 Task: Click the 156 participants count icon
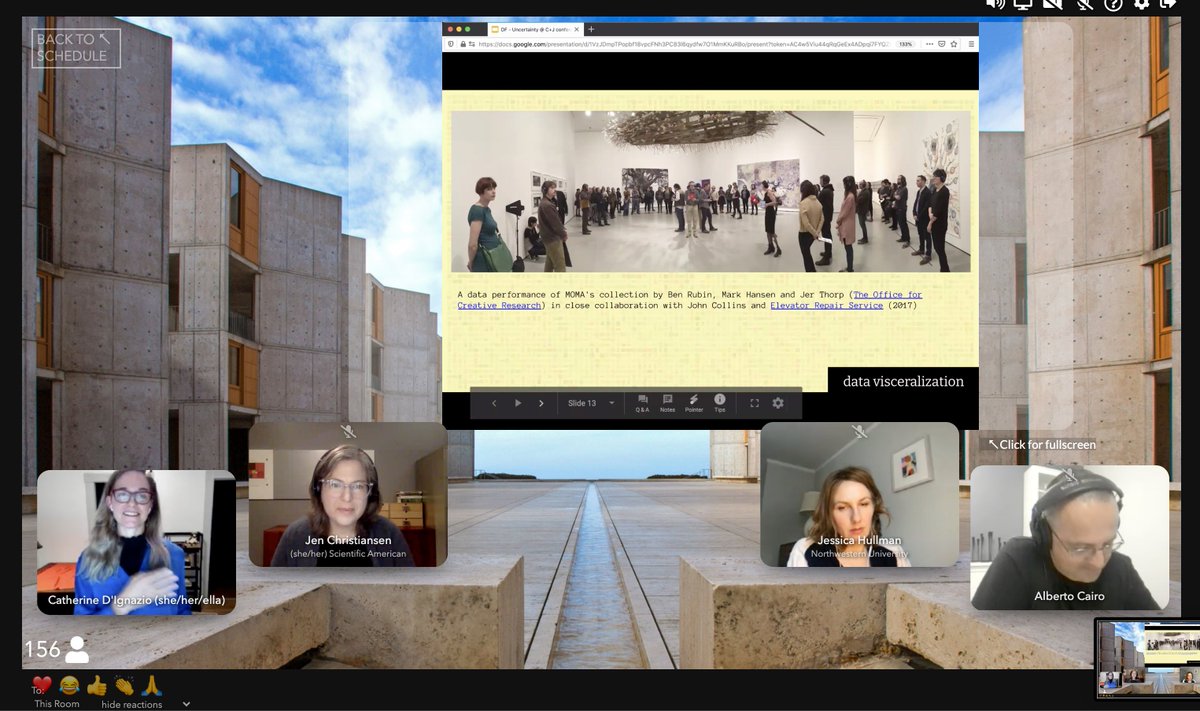tap(76, 650)
